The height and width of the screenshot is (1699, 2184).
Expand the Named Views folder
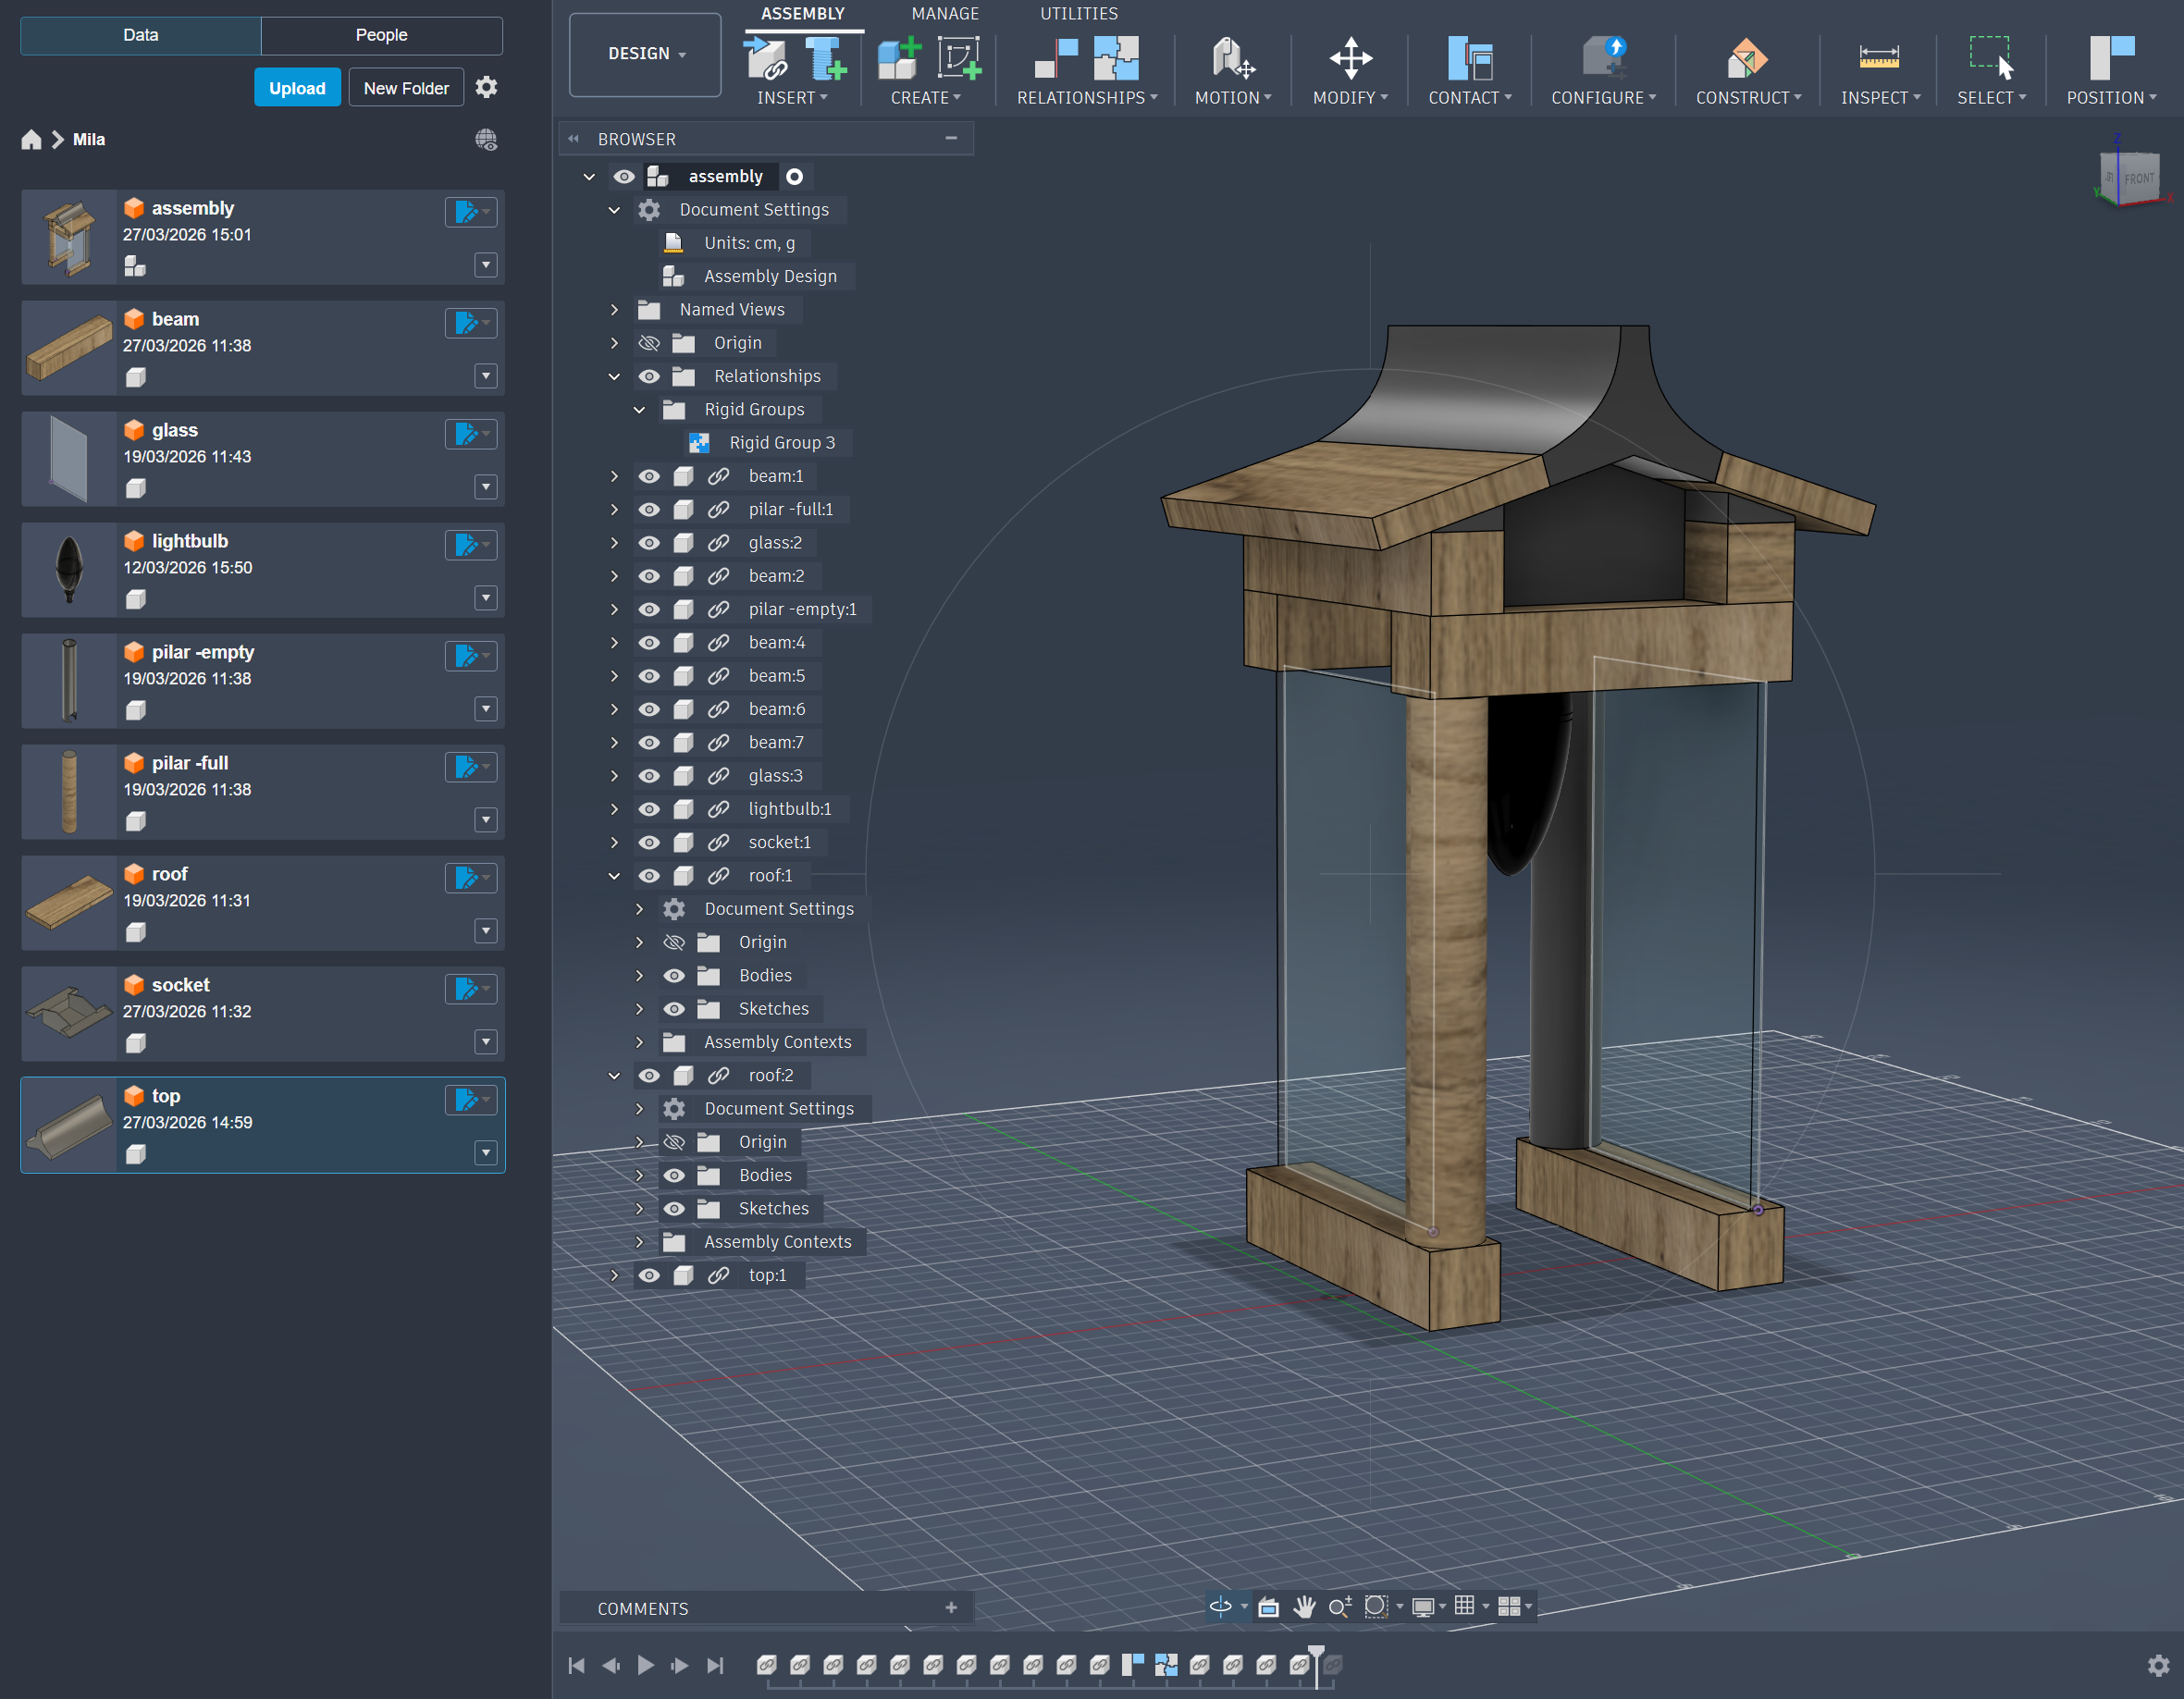pyautogui.click(x=614, y=310)
